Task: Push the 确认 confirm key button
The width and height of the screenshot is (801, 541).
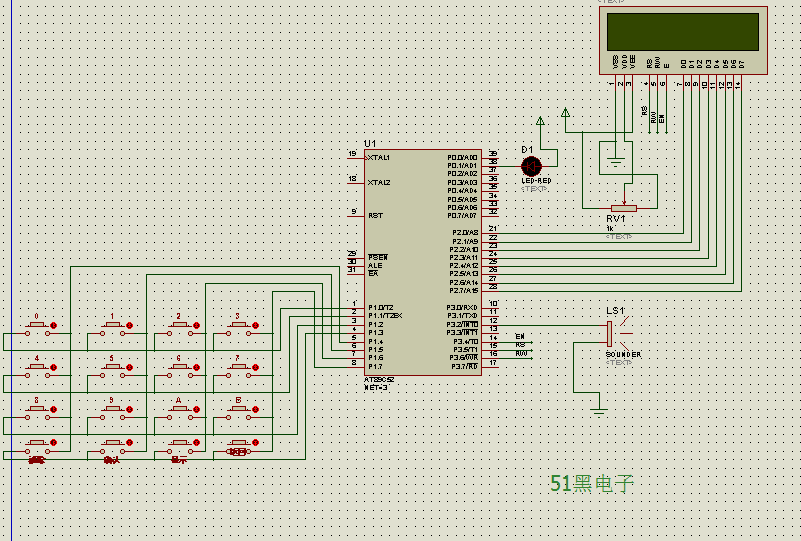Action: pos(112,446)
